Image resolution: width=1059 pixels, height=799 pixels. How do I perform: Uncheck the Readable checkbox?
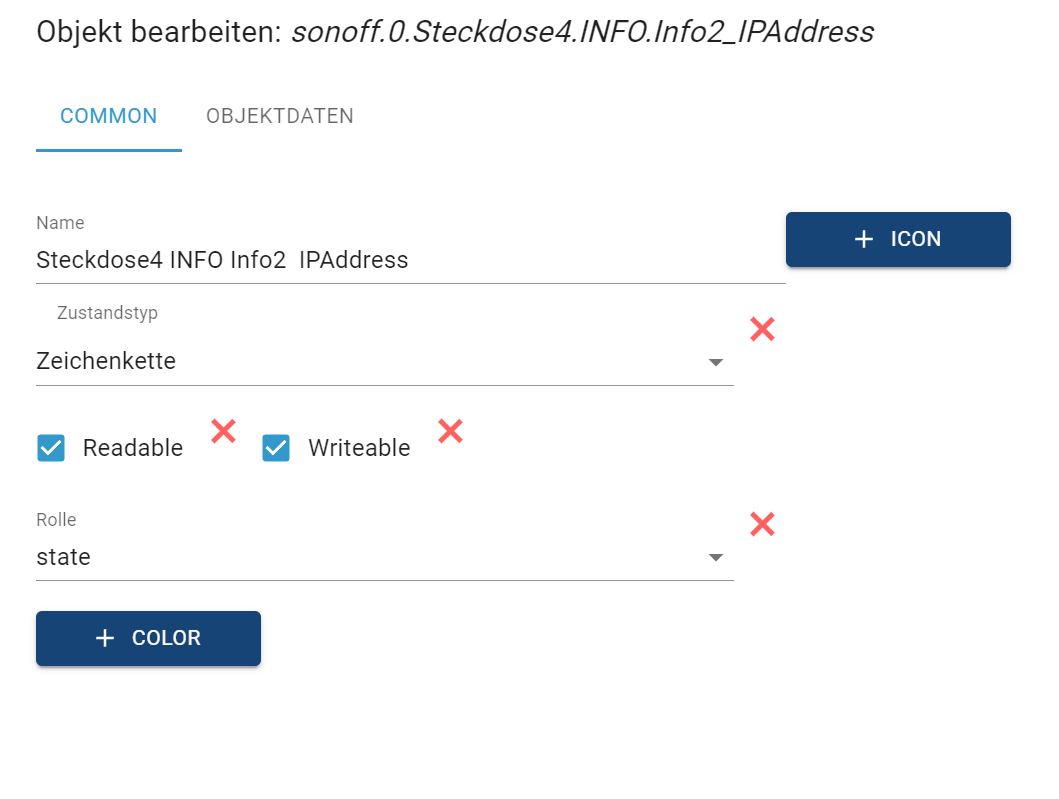(x=51, y=448)
